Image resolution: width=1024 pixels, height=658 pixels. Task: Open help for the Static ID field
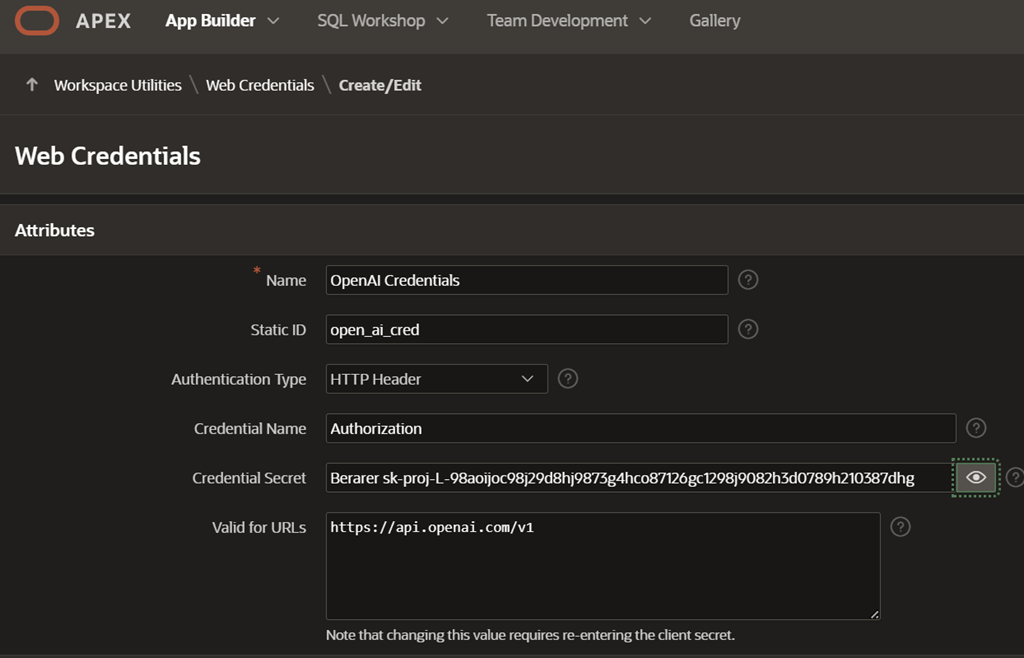point(747,329)
